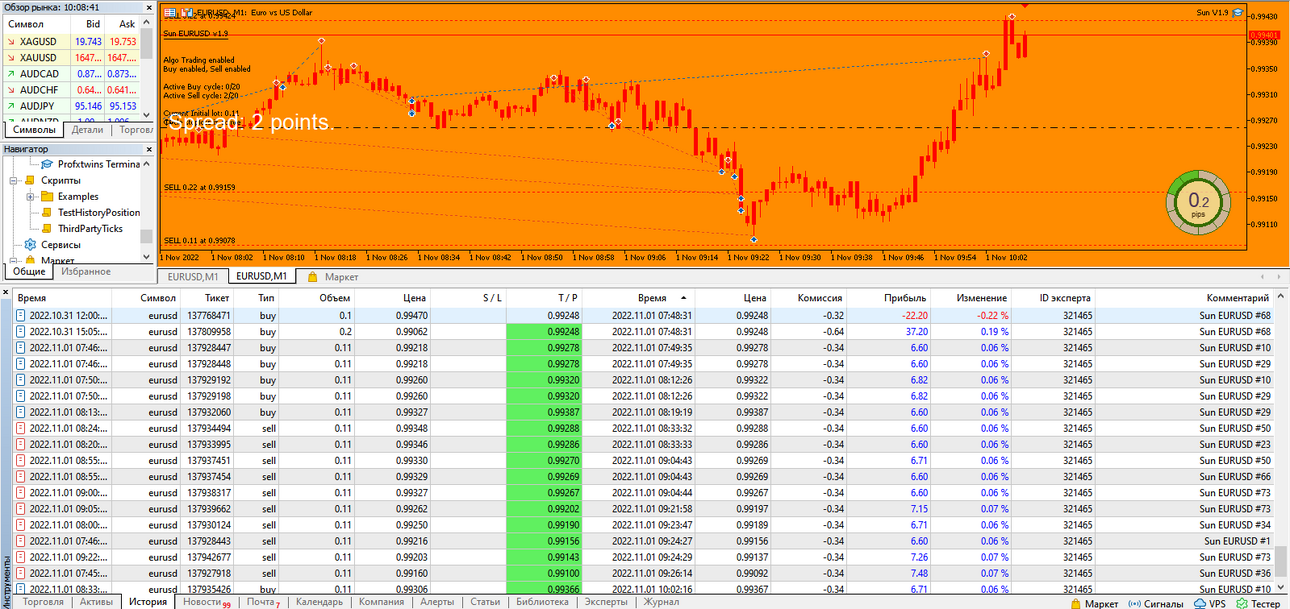Click the Сервисы item in Navigator

60,244
